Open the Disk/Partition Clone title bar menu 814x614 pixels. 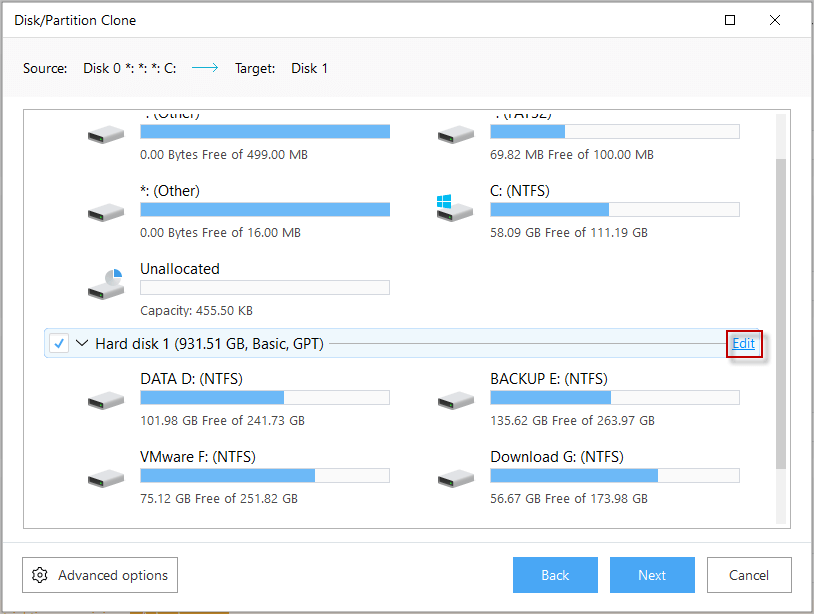75,19
